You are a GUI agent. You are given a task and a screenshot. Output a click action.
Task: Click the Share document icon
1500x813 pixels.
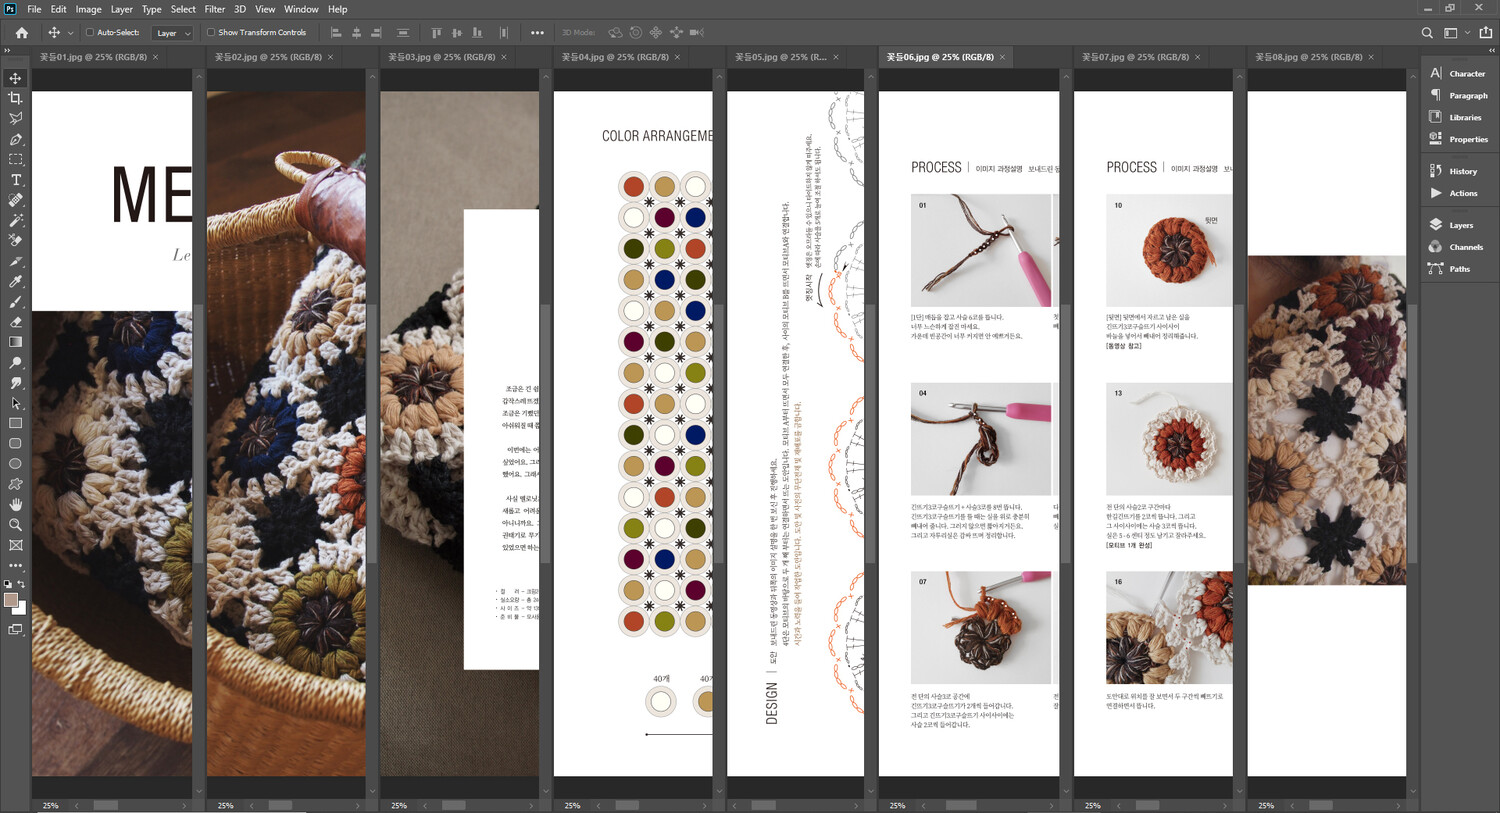[x=1485, y=33]
